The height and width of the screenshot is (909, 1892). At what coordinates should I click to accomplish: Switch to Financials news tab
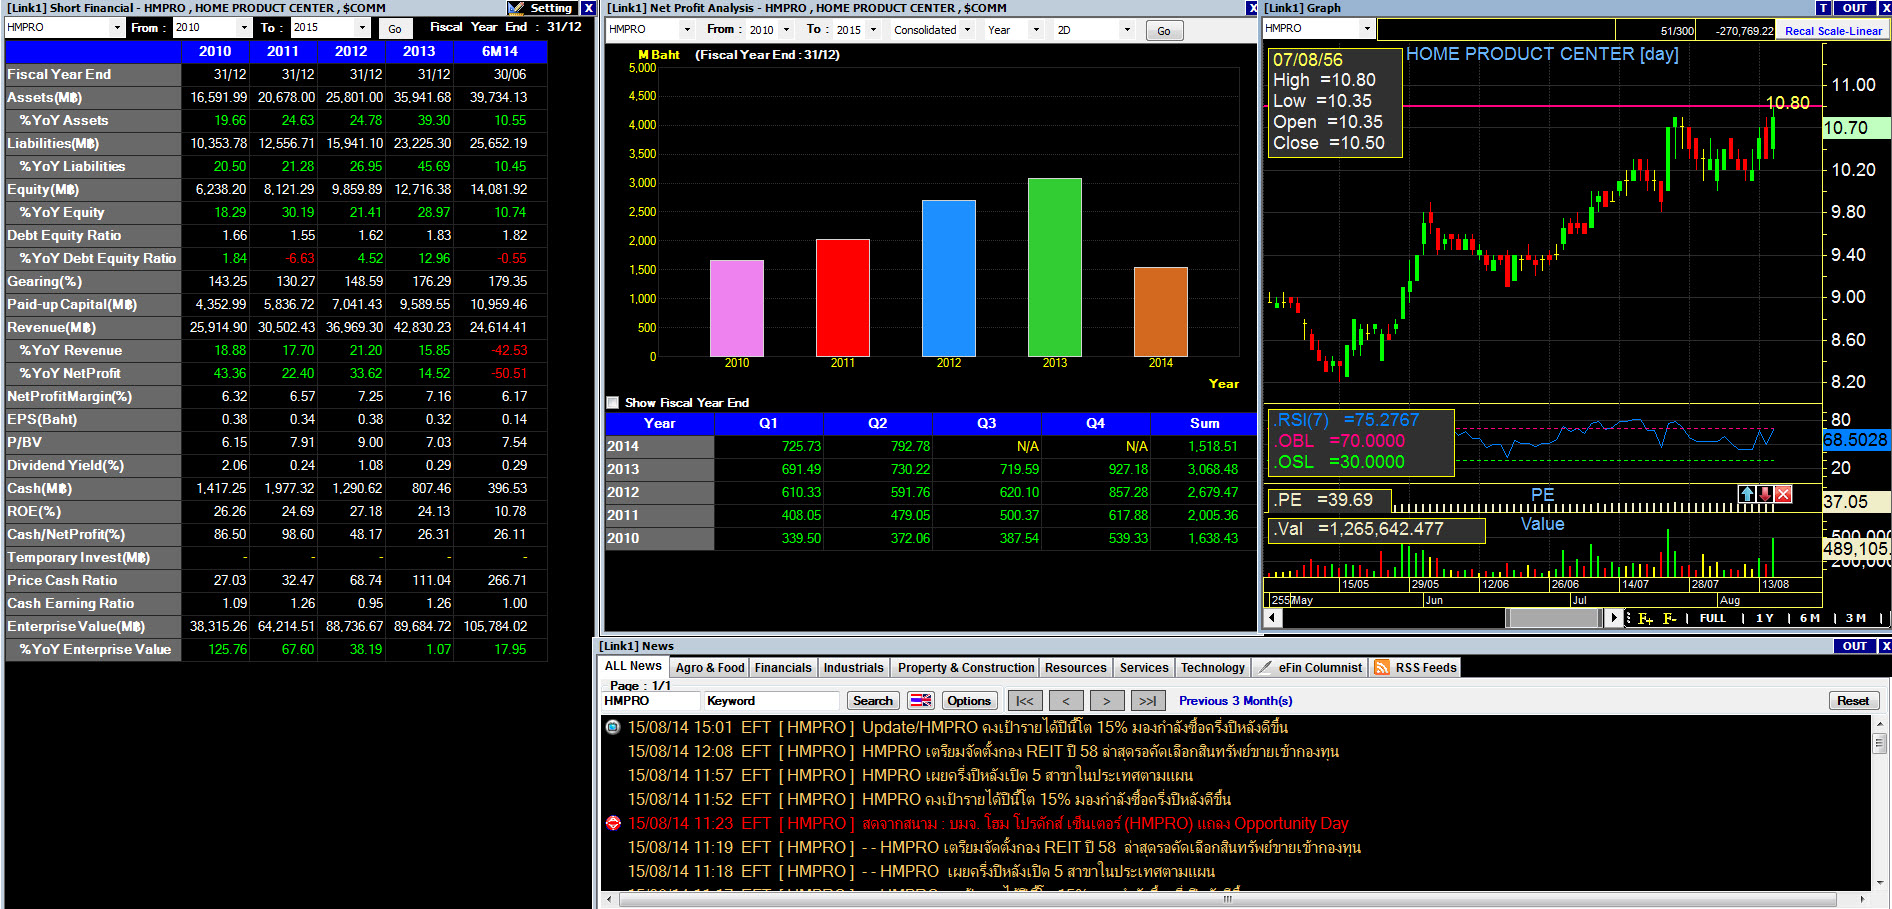pyautogui.click(x=783, y=668)
